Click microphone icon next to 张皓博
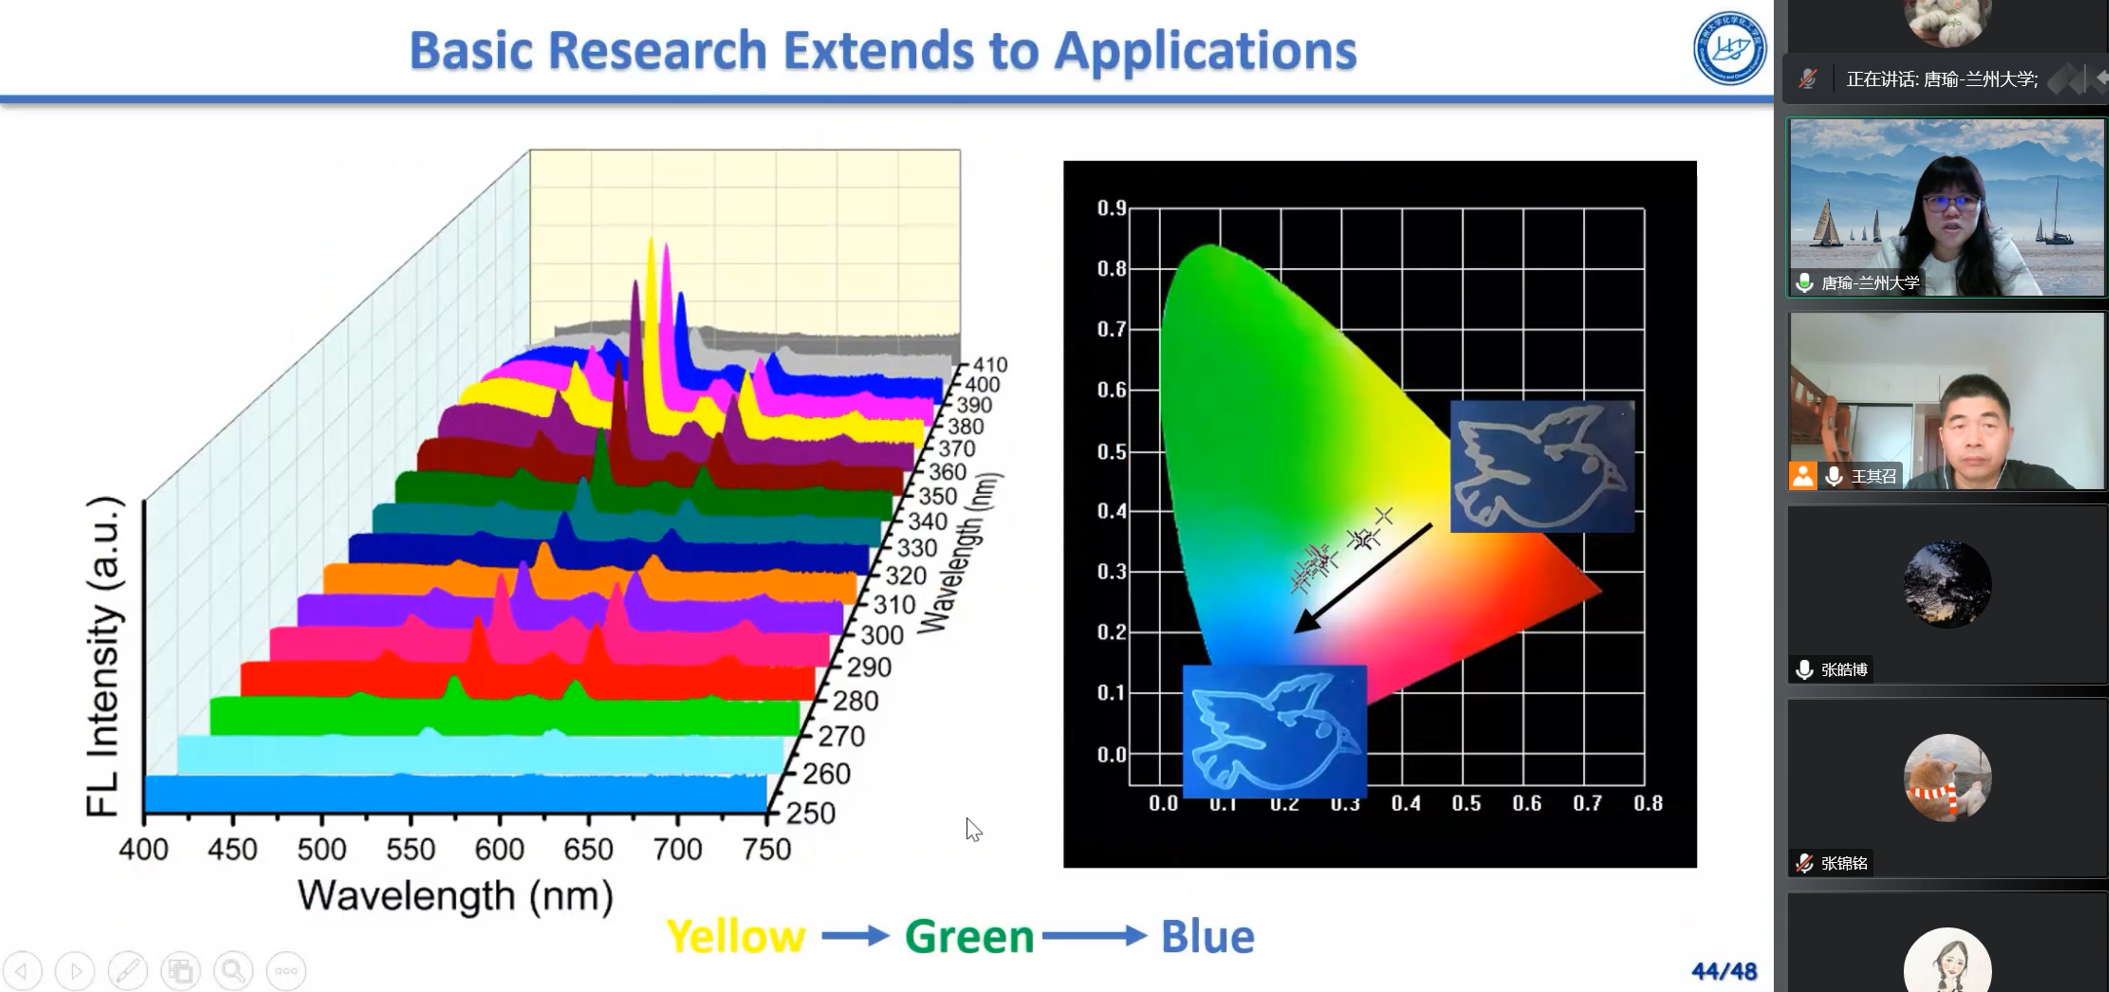The image size is (2109, 992). (1805, 669)
